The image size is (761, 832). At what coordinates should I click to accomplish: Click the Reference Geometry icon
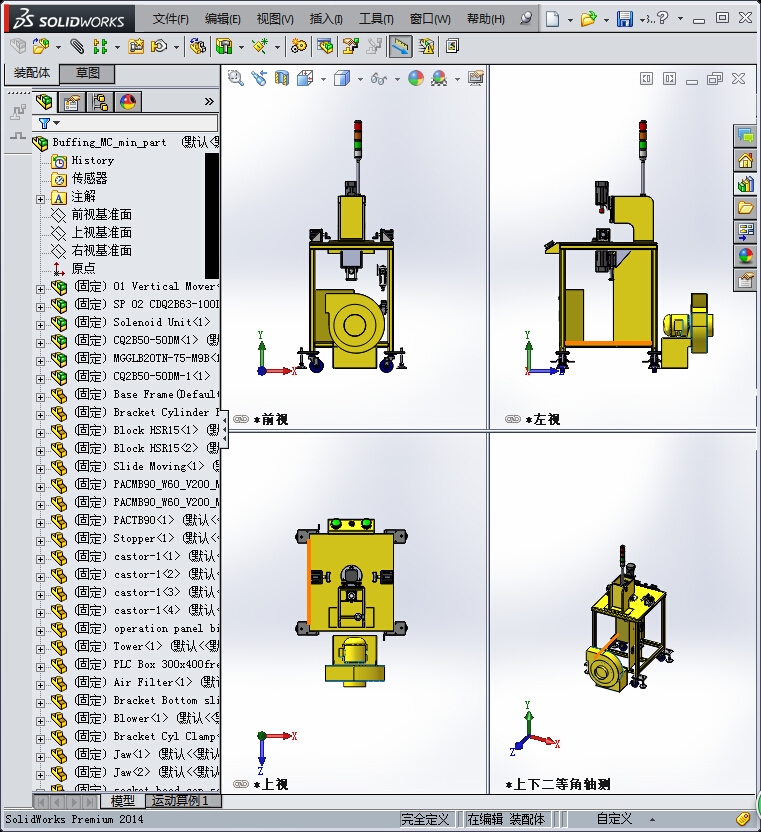pyautogui.click(x=260, y=47)
